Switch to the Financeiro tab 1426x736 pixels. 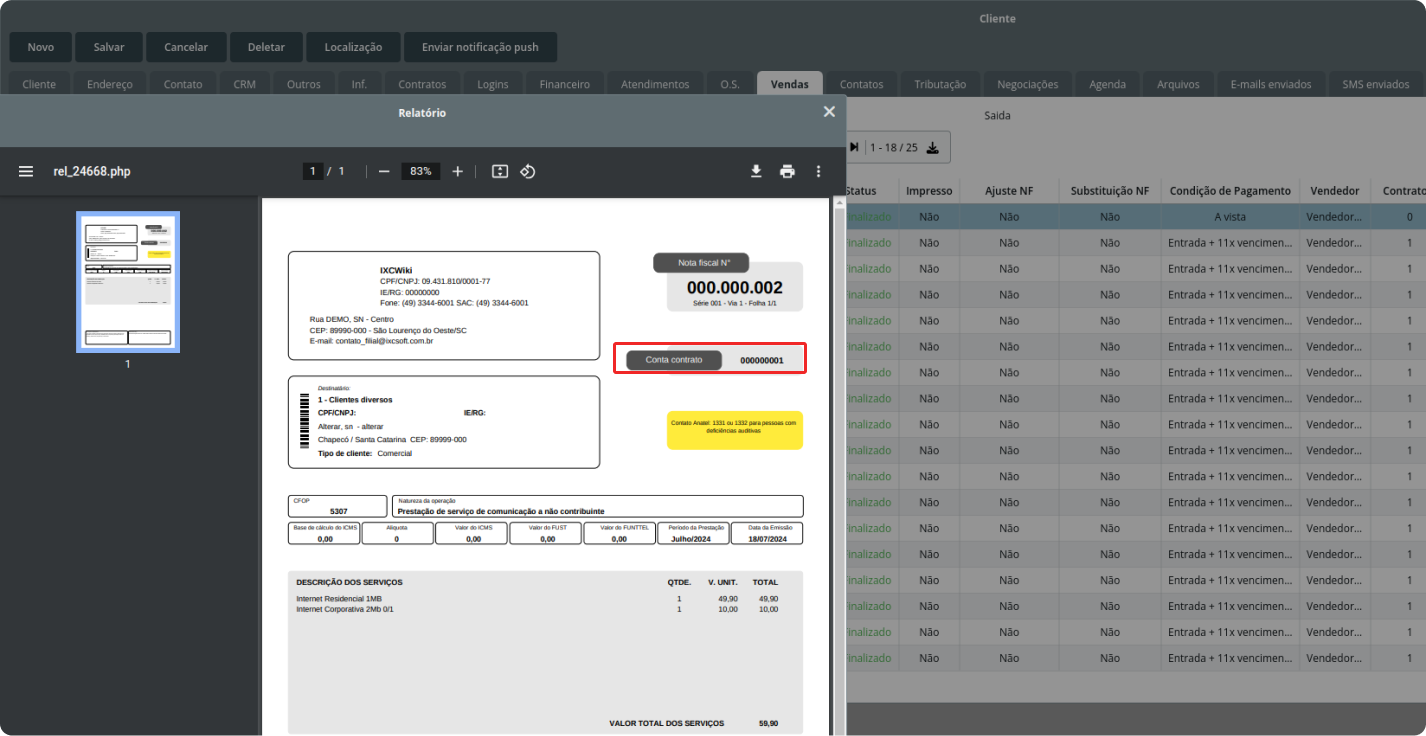[x=564, y=84]
